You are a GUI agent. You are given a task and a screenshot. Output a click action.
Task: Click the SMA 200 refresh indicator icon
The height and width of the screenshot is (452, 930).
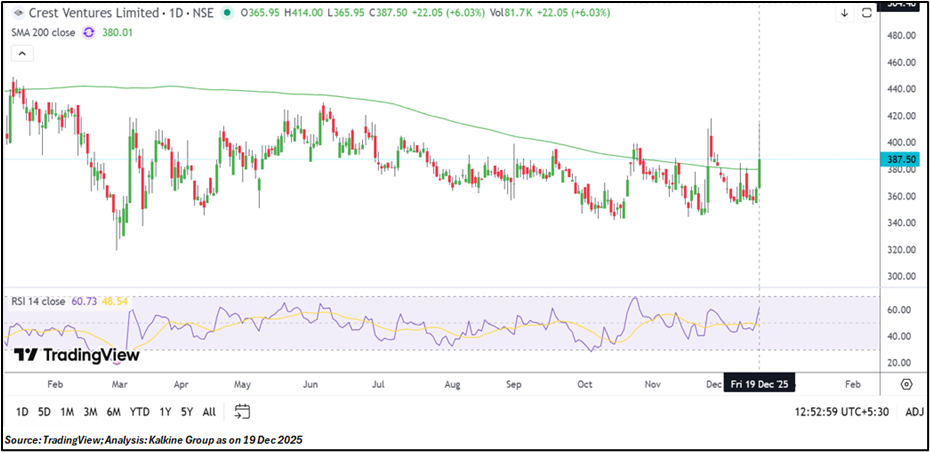pyautogui.click(x=89, y=32)
